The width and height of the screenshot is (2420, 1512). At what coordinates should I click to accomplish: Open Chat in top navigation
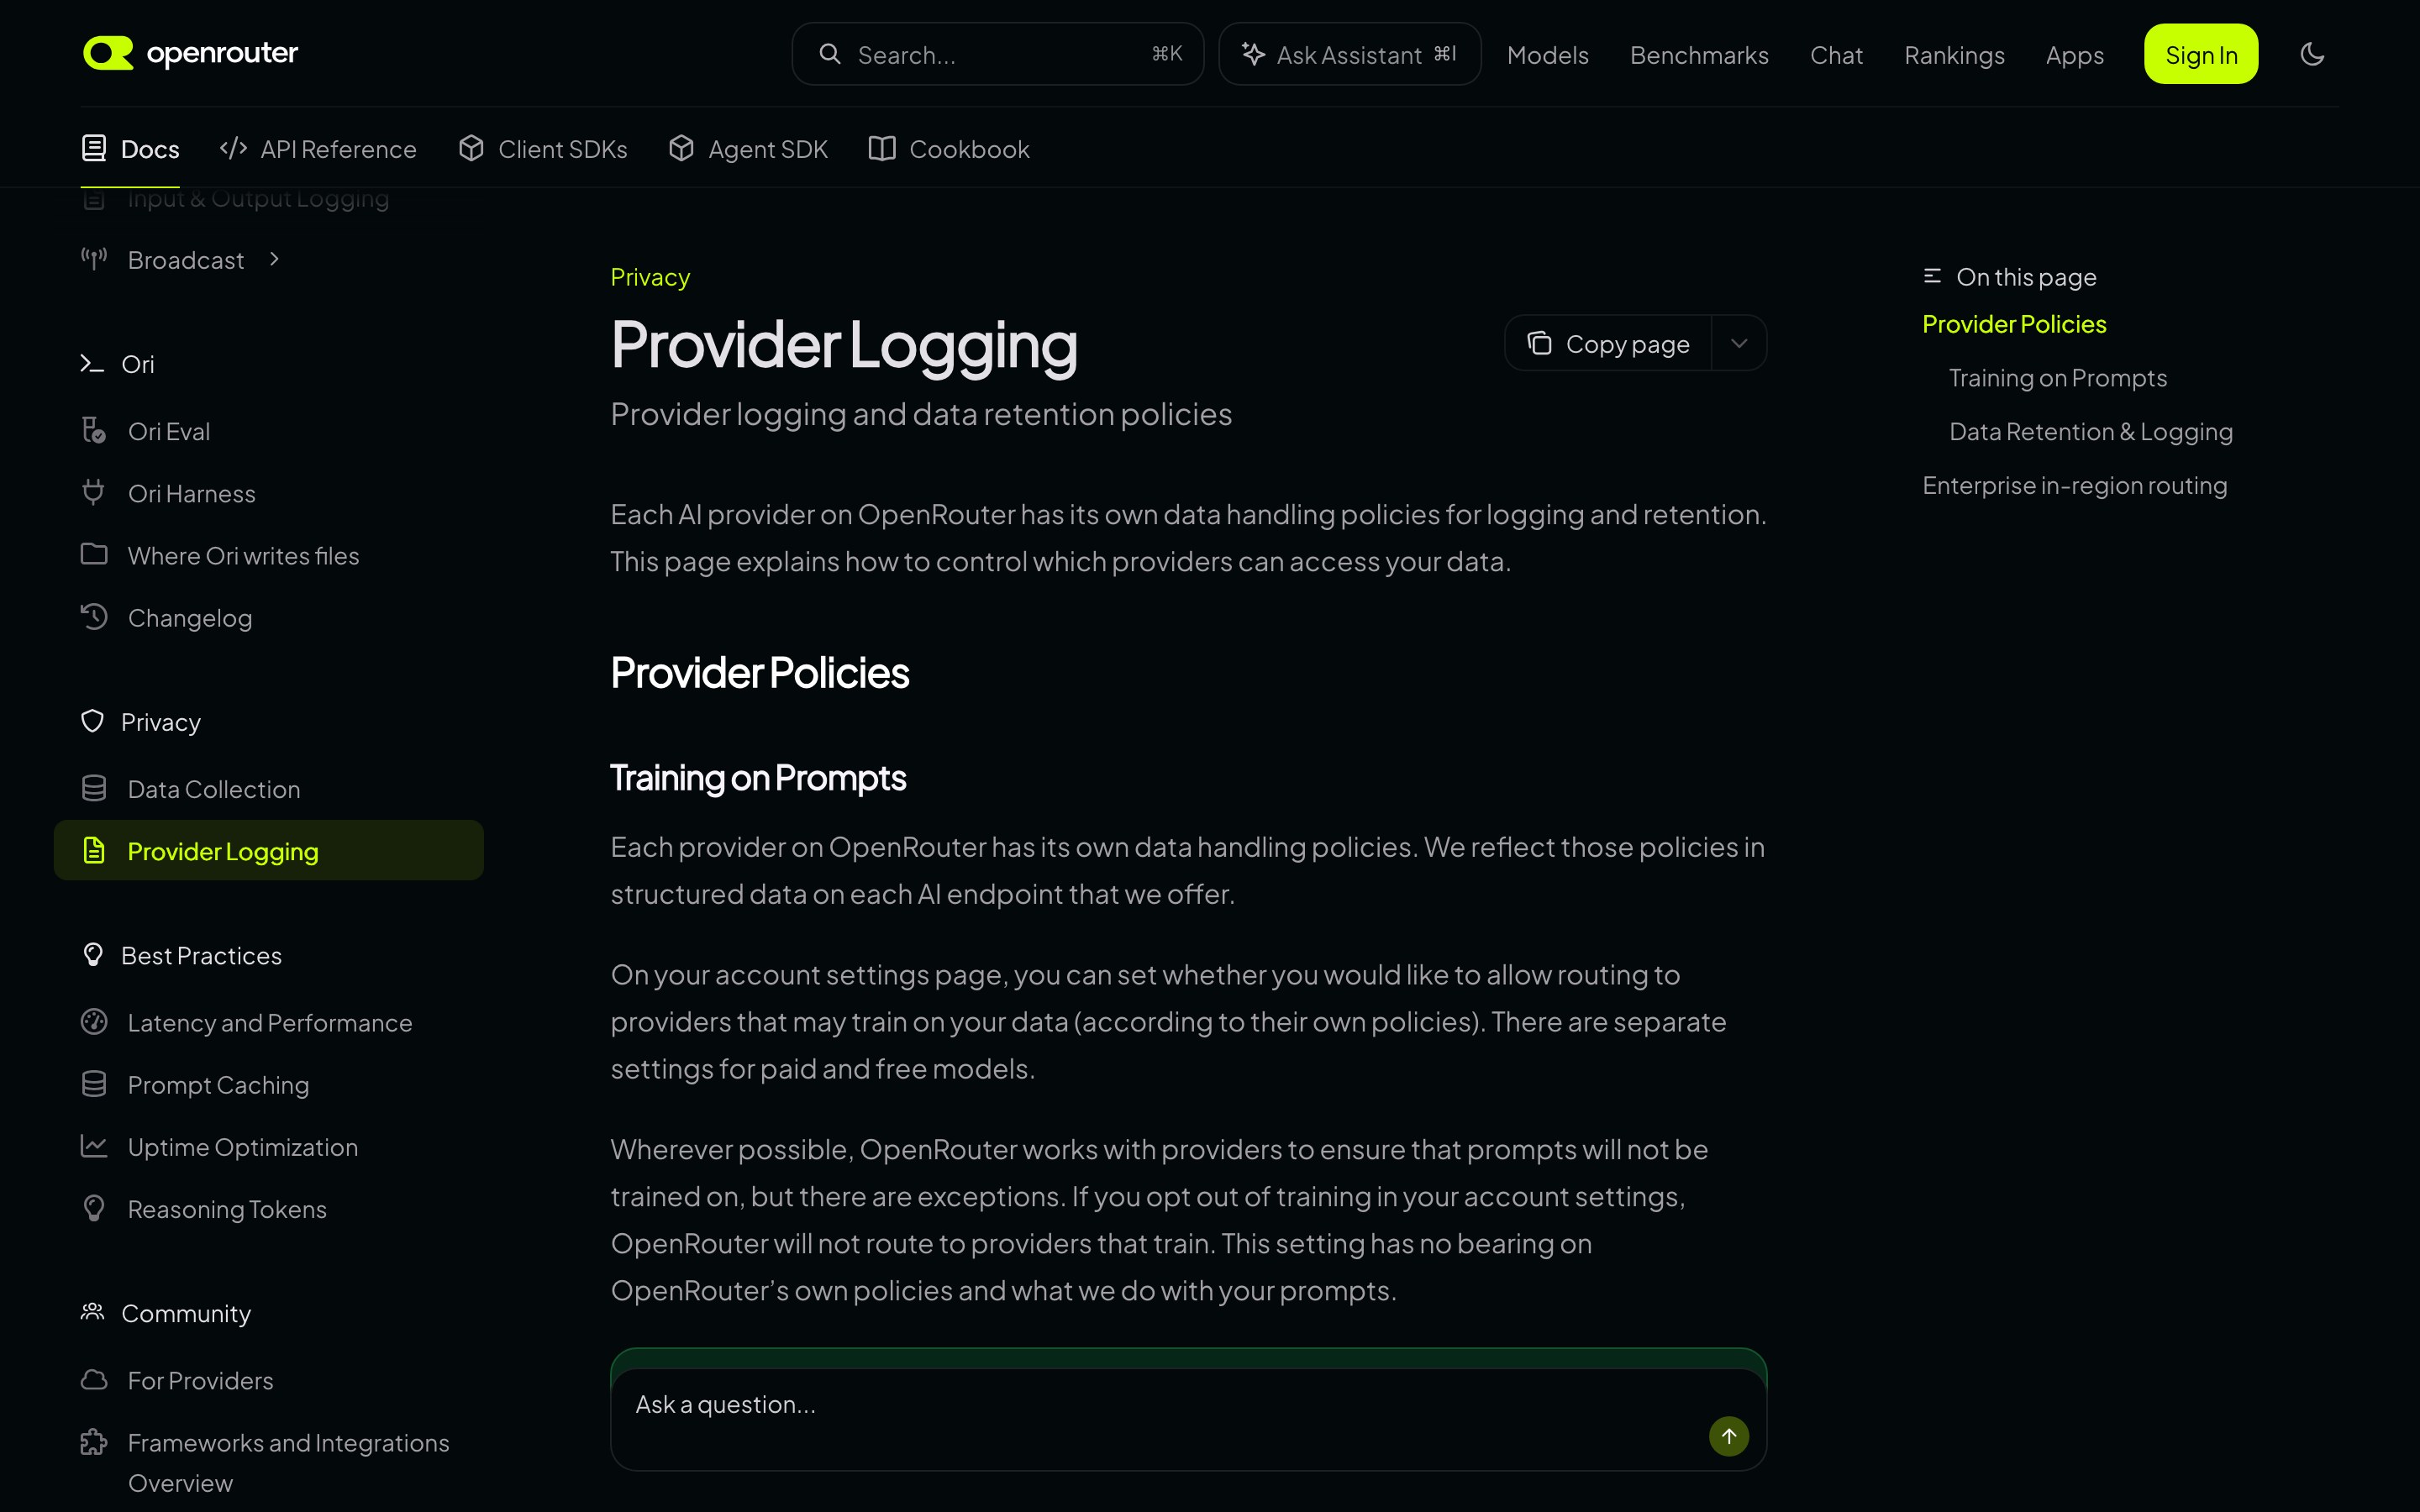point(1836,55)
